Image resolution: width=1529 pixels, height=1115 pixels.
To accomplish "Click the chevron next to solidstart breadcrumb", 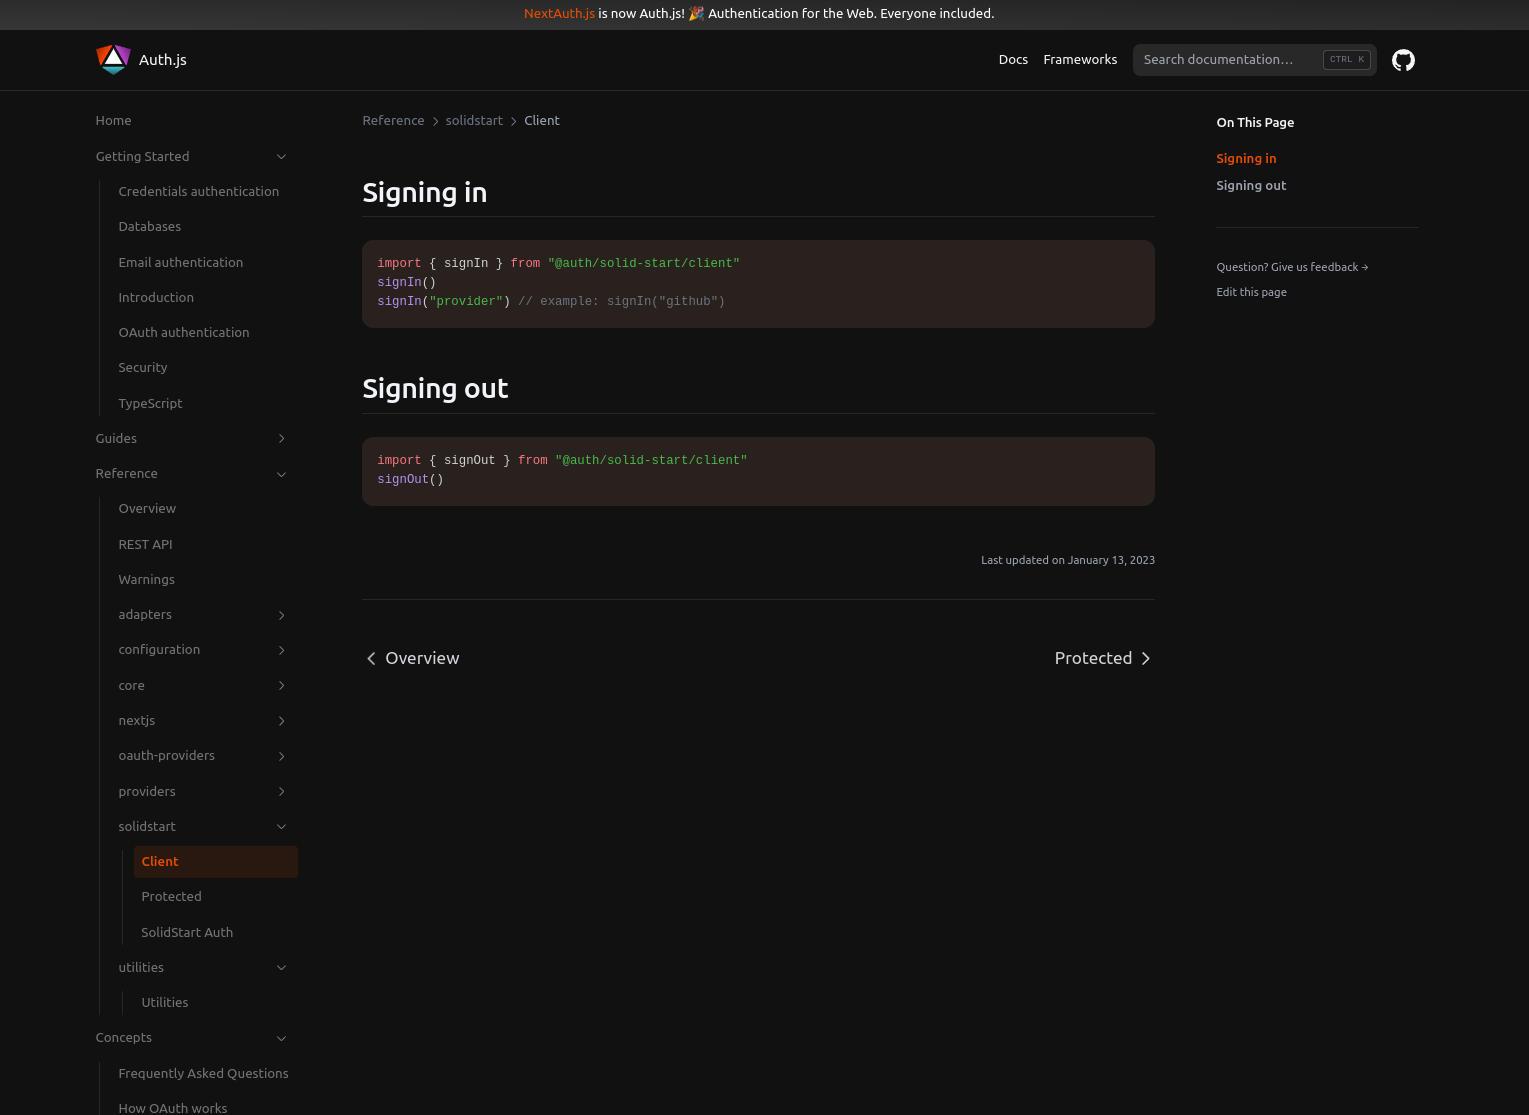I will pos(513,121).
